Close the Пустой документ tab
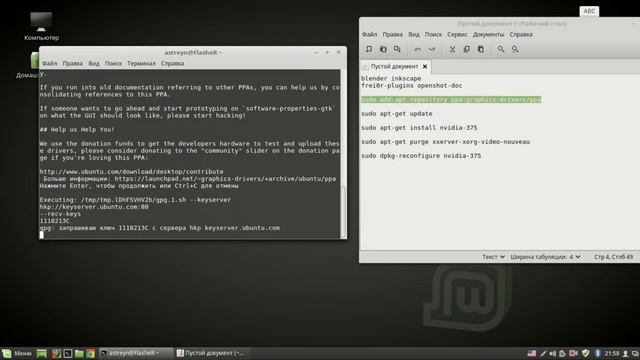The width and height of the screenshot is (640, 360). click(425, 66)
